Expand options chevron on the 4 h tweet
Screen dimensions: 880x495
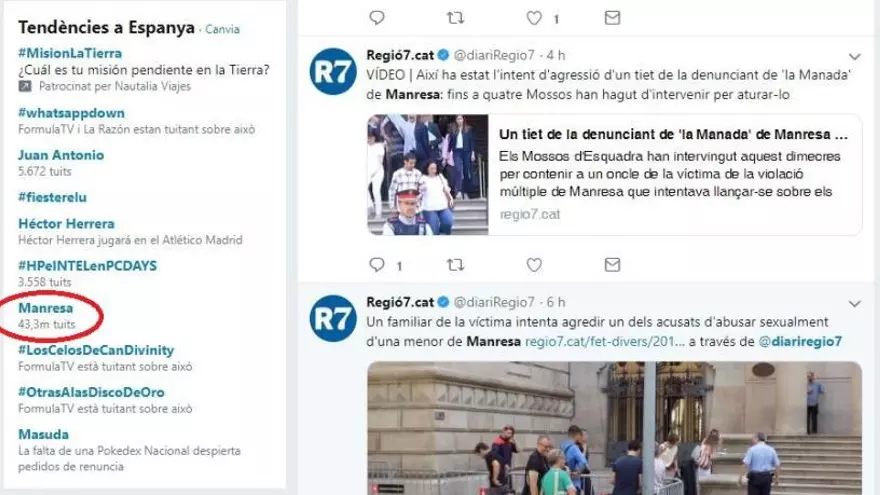[x=854, y=57]
